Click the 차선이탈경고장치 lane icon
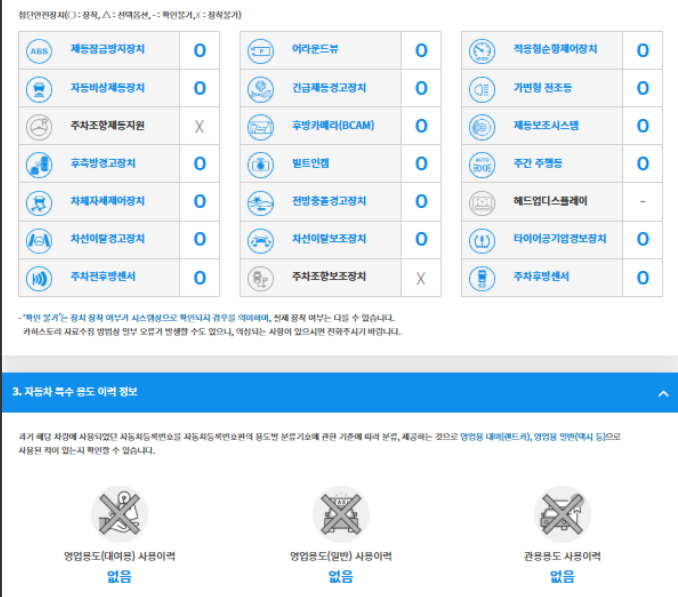This screenshot has width=678, height=597. coord(39,240)
